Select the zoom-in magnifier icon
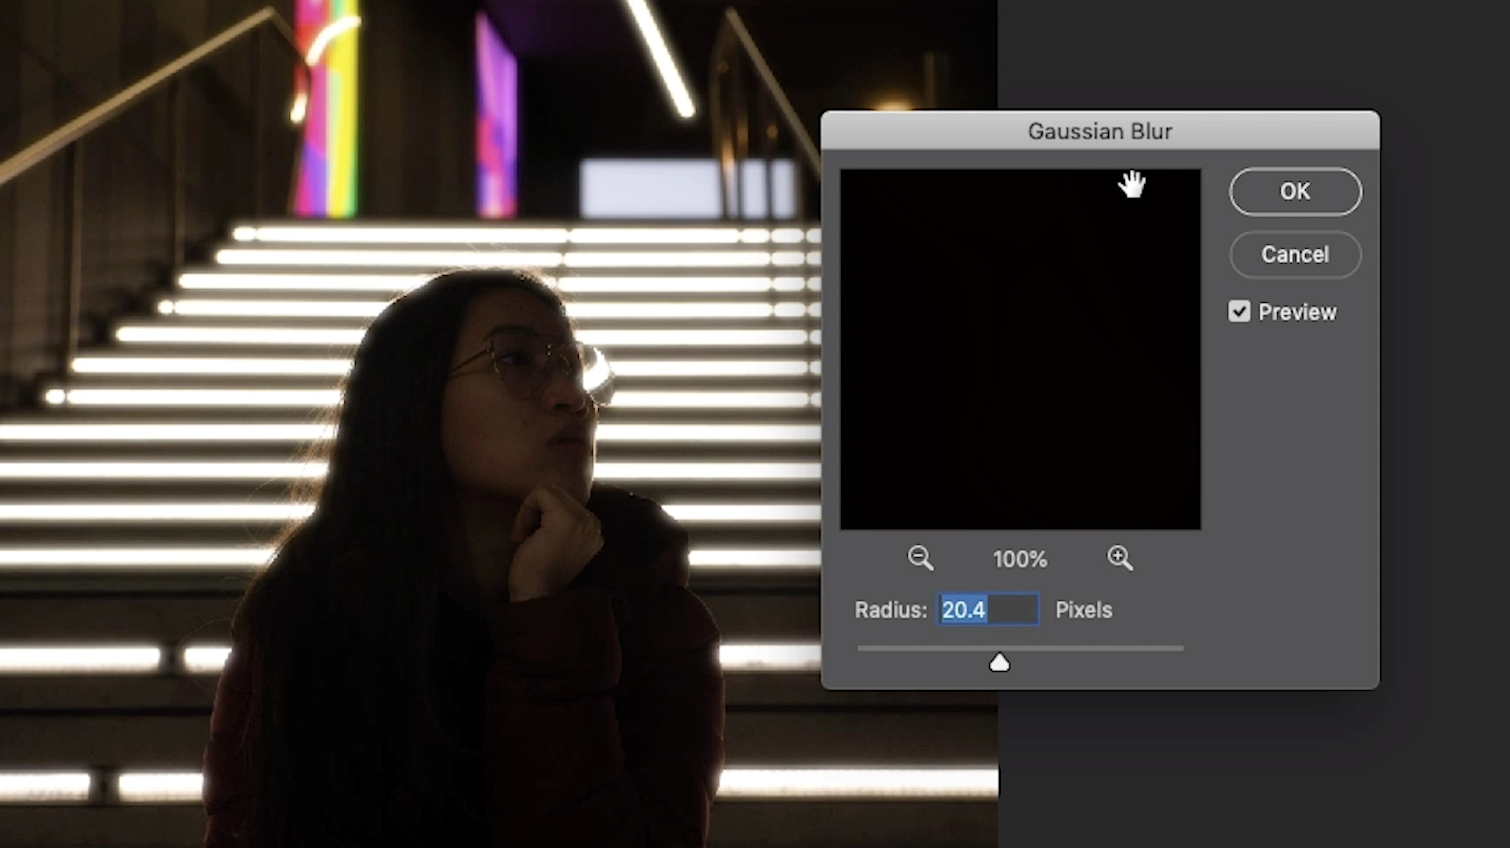1510x848 pixels. point(1119,558)
